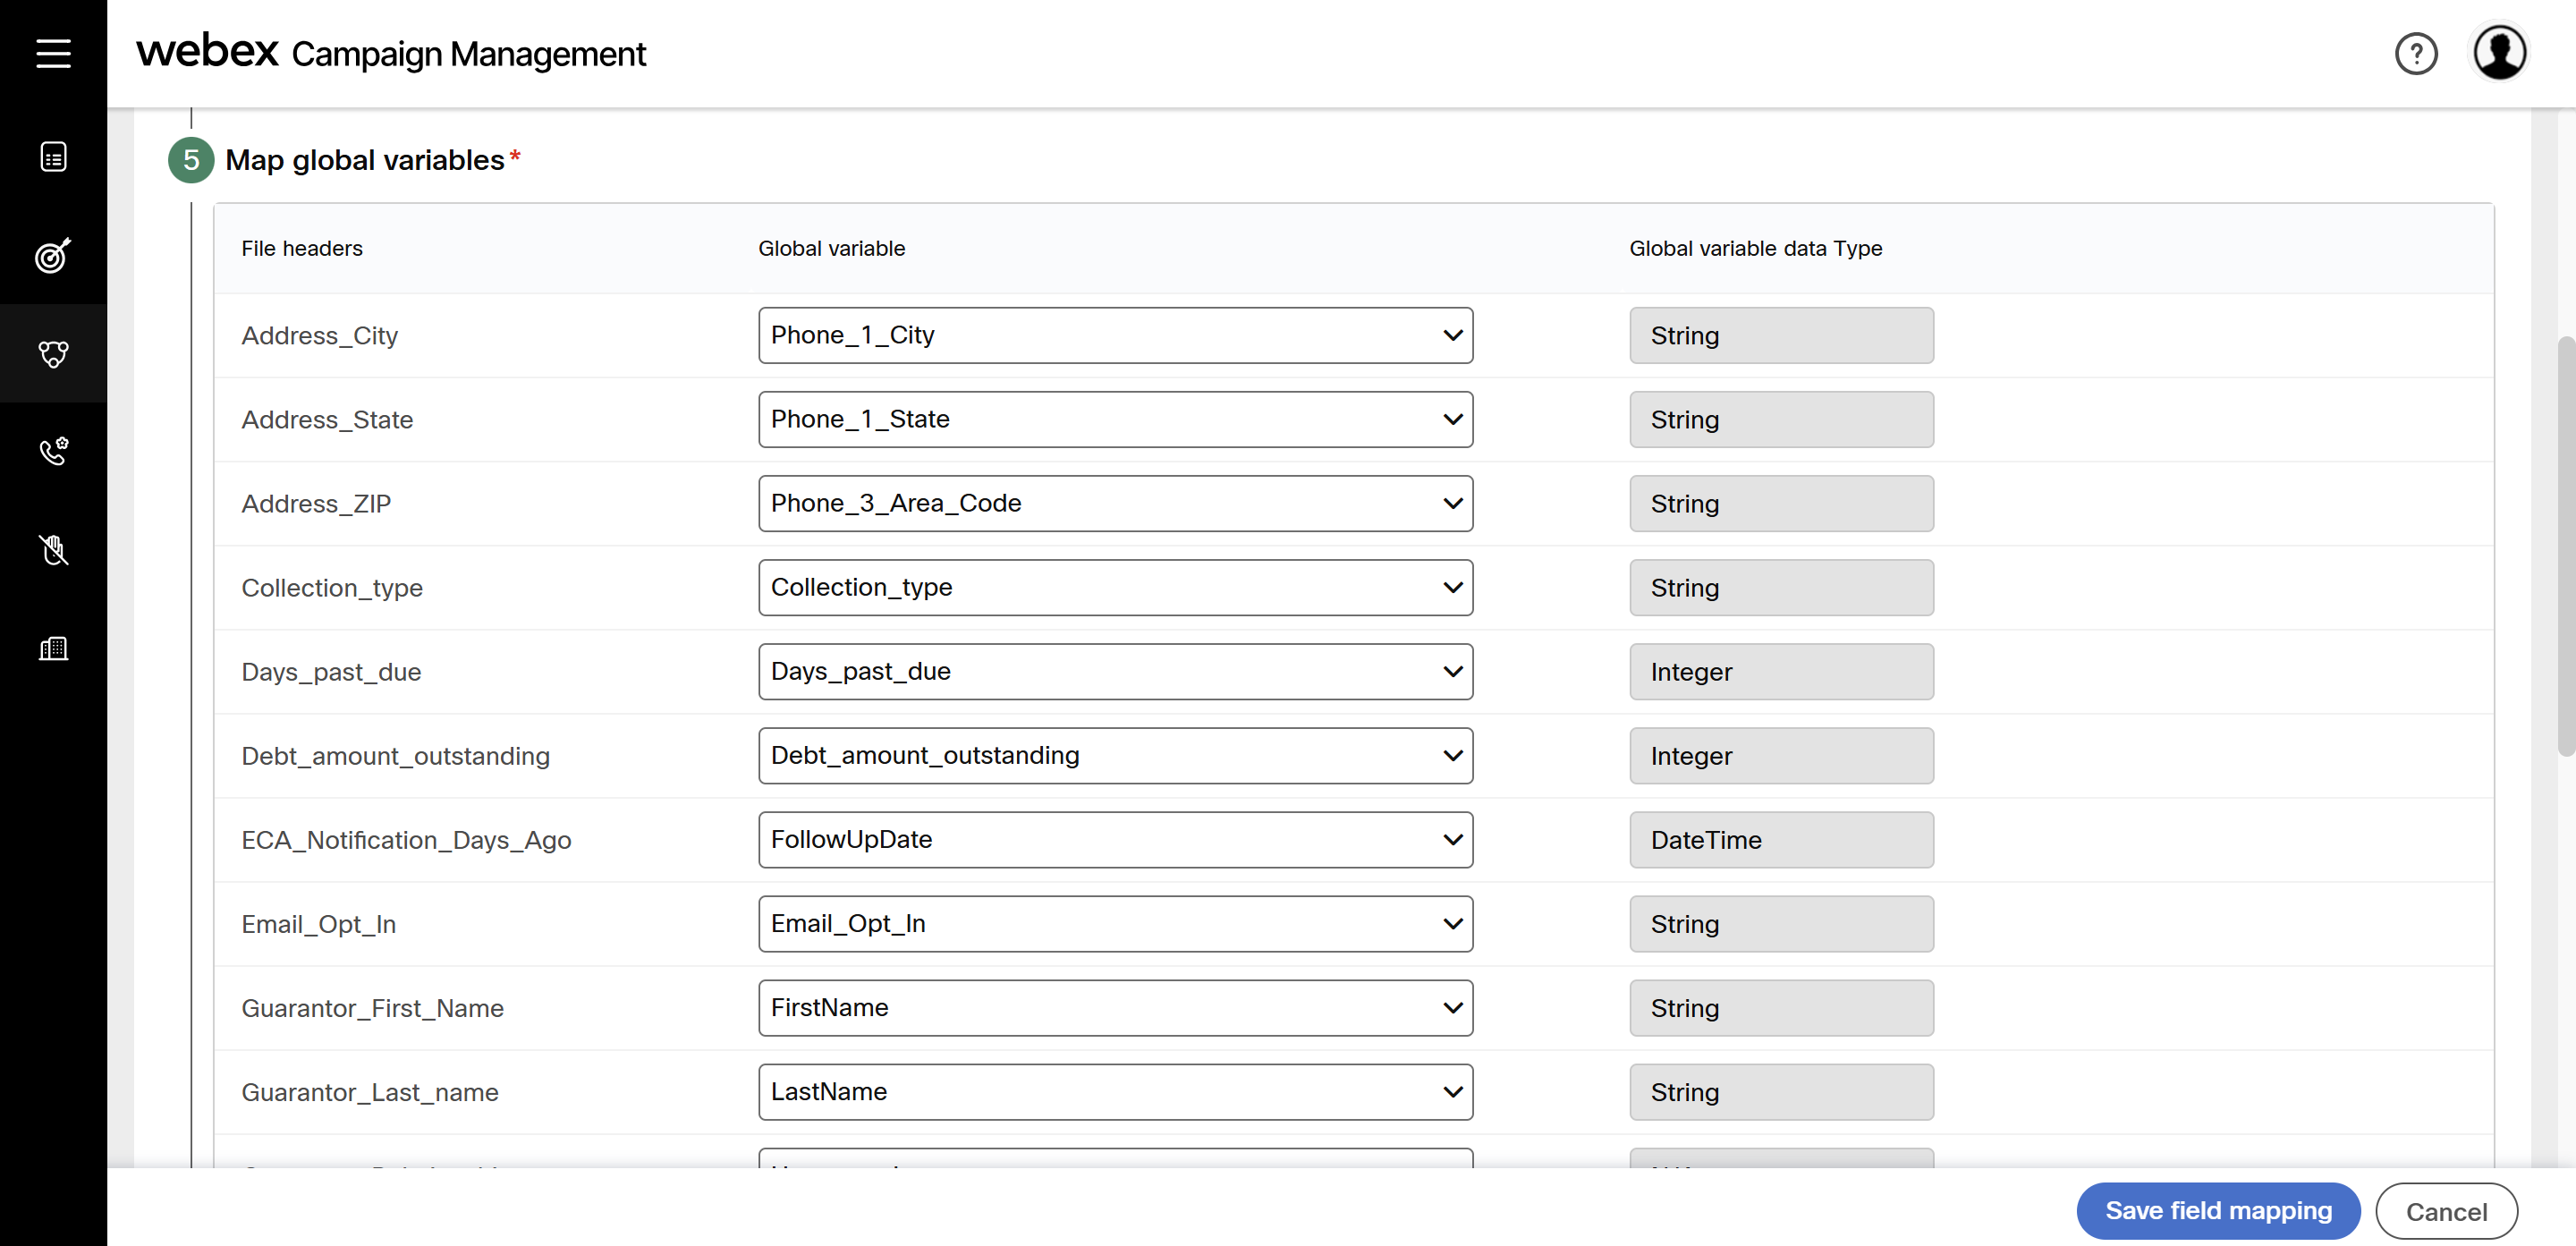Image resolution: width=2576 pixels, height=1246 pixels.
Task: Select the contact group sidebar icon
Action: 53,353
